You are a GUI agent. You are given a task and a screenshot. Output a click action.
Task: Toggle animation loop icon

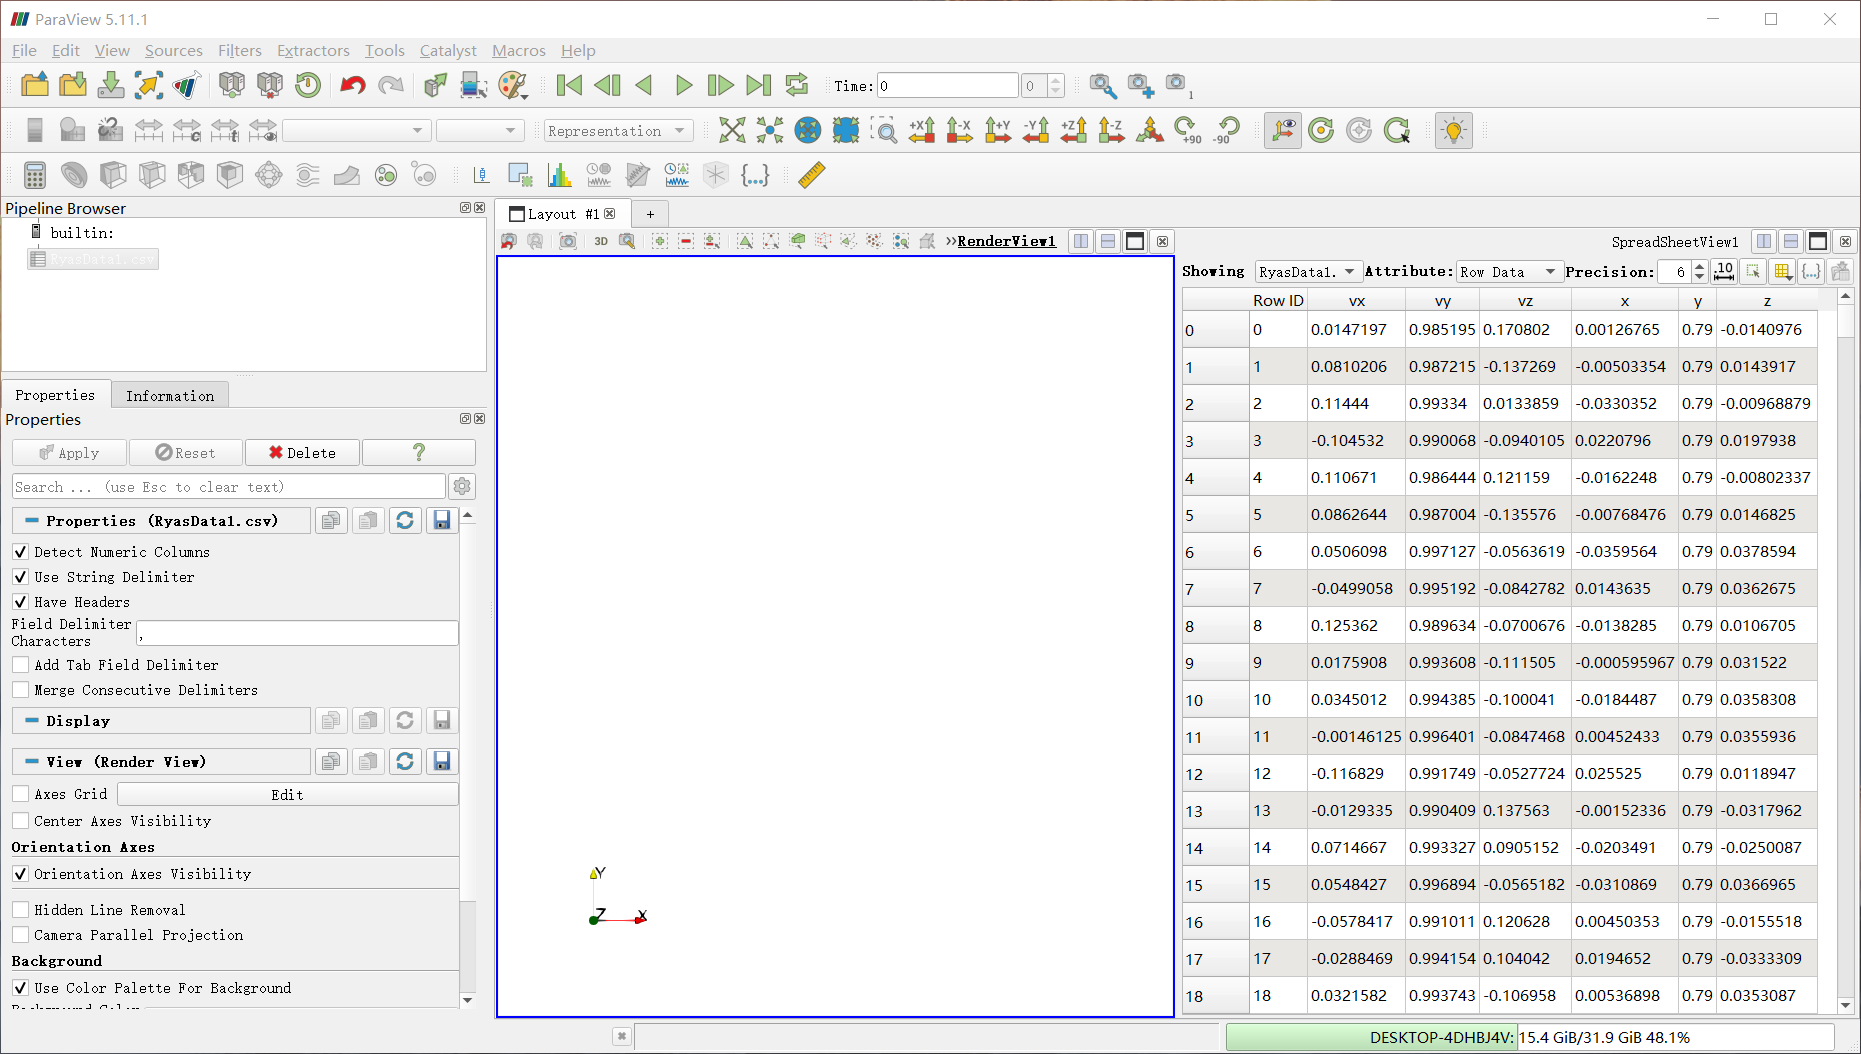(797, 85)
